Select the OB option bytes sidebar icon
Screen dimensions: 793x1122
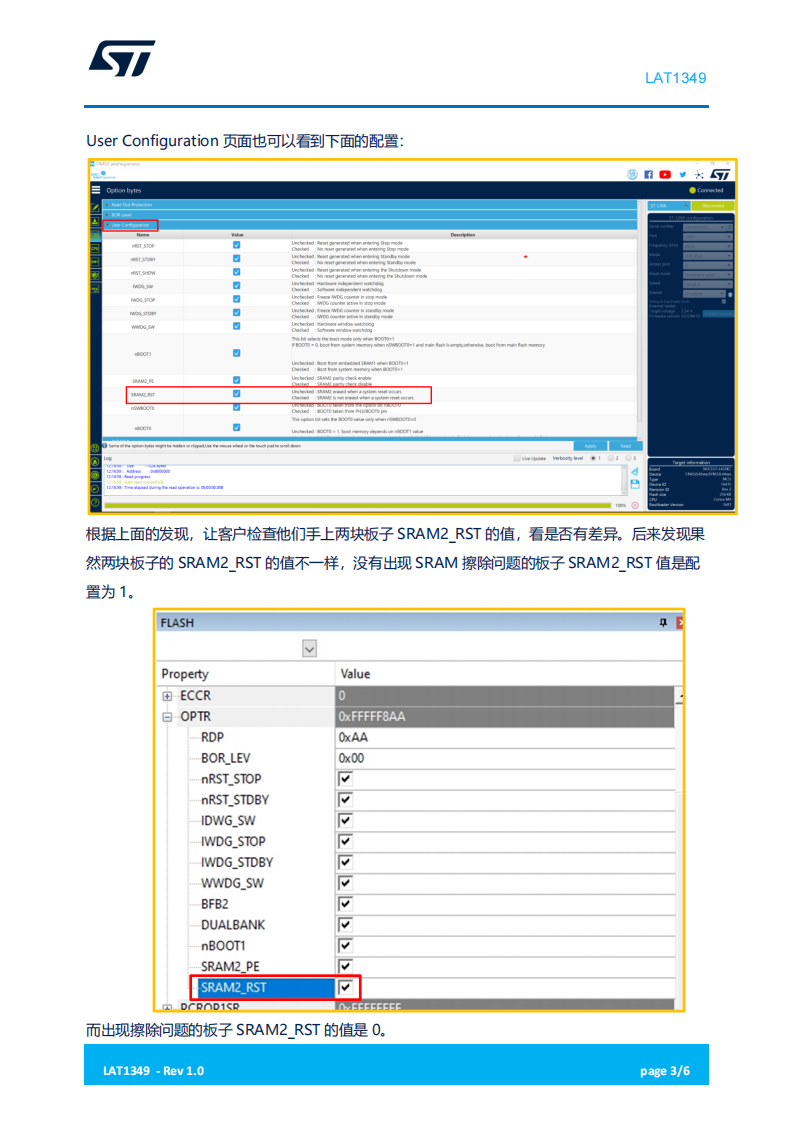(x=95, y=235)
